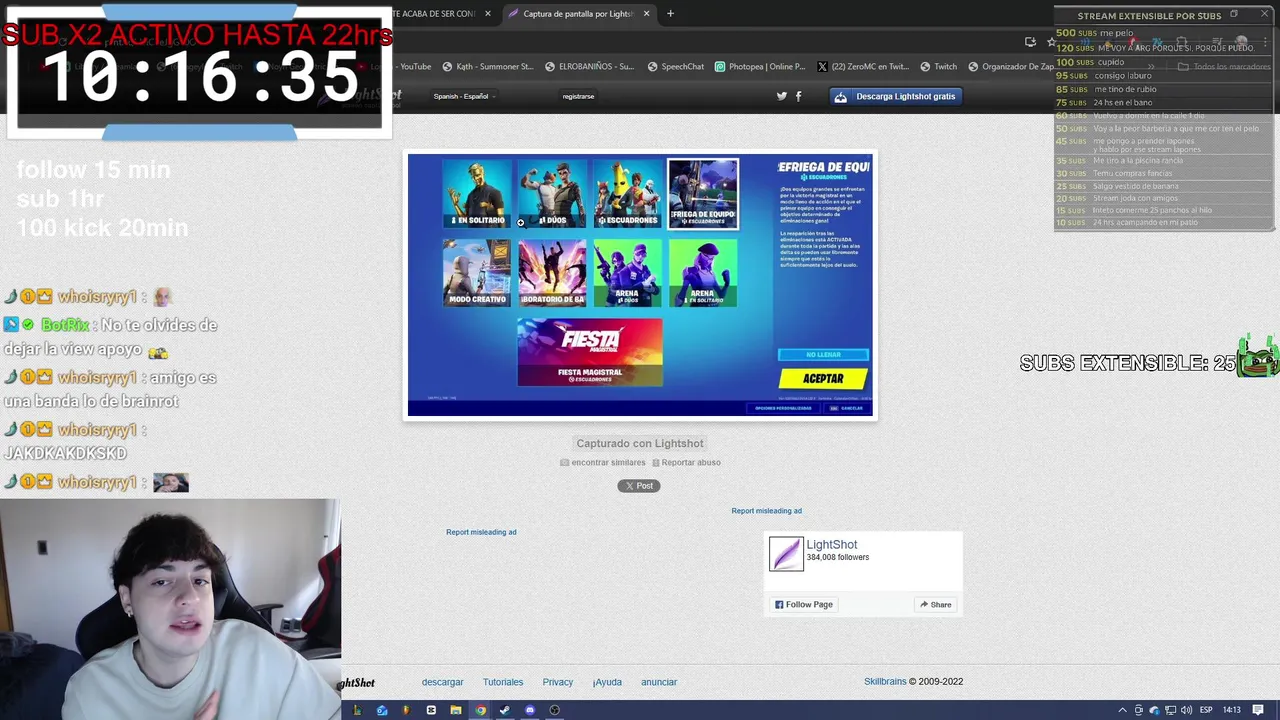The image size is (1280, 720).
Task: Click the Facebook Follow Page button
Action: [x=804, y=604]
